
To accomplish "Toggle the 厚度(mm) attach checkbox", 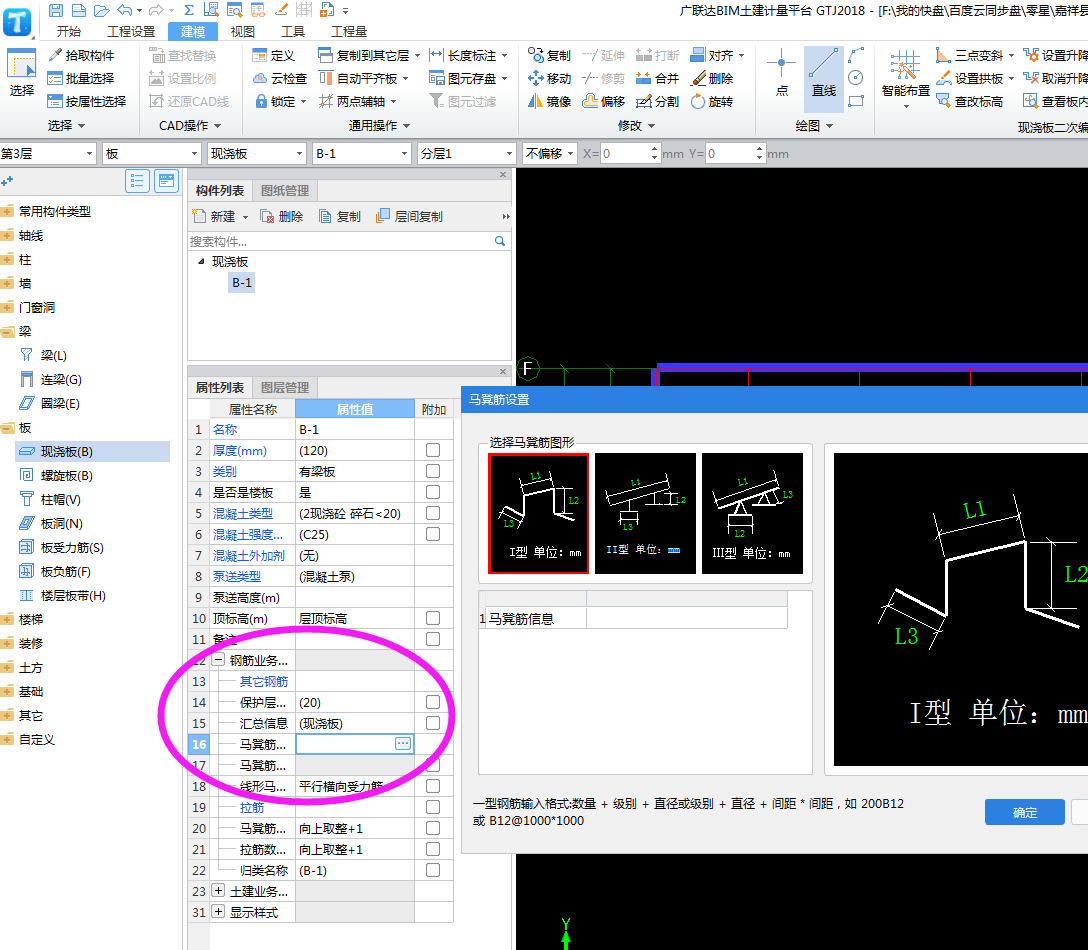I will 433,450.
